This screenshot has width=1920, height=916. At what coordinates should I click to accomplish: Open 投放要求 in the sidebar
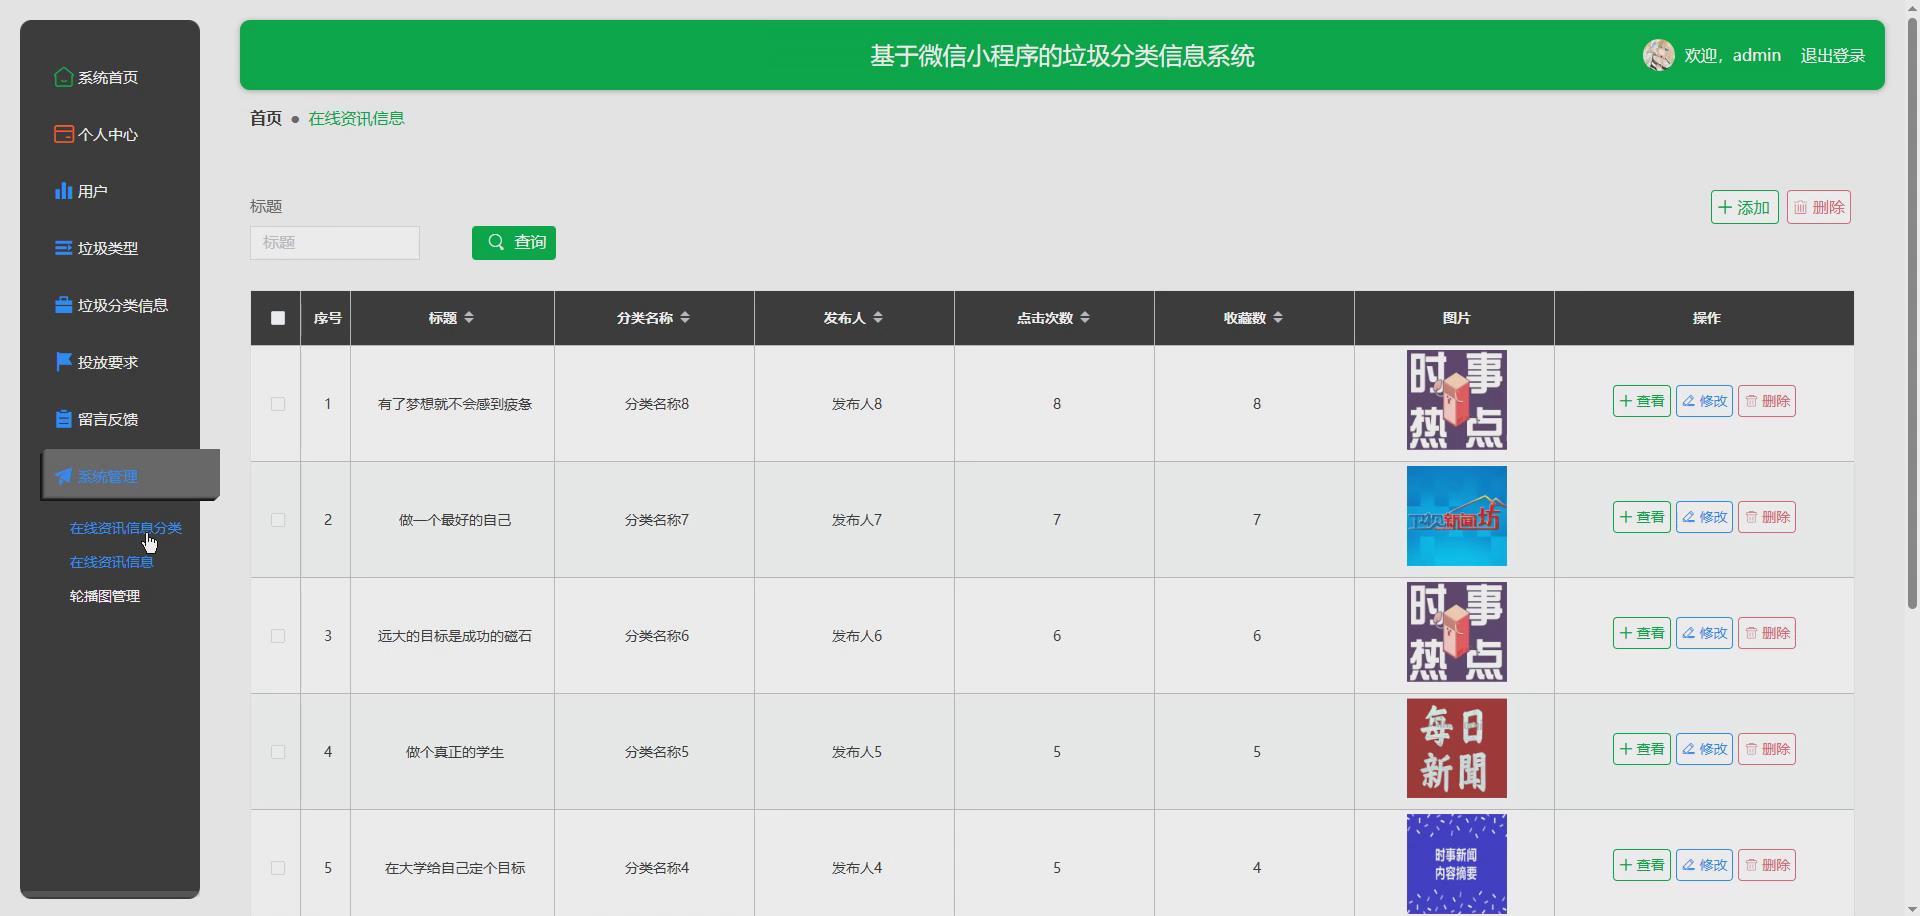click(110, 362)
